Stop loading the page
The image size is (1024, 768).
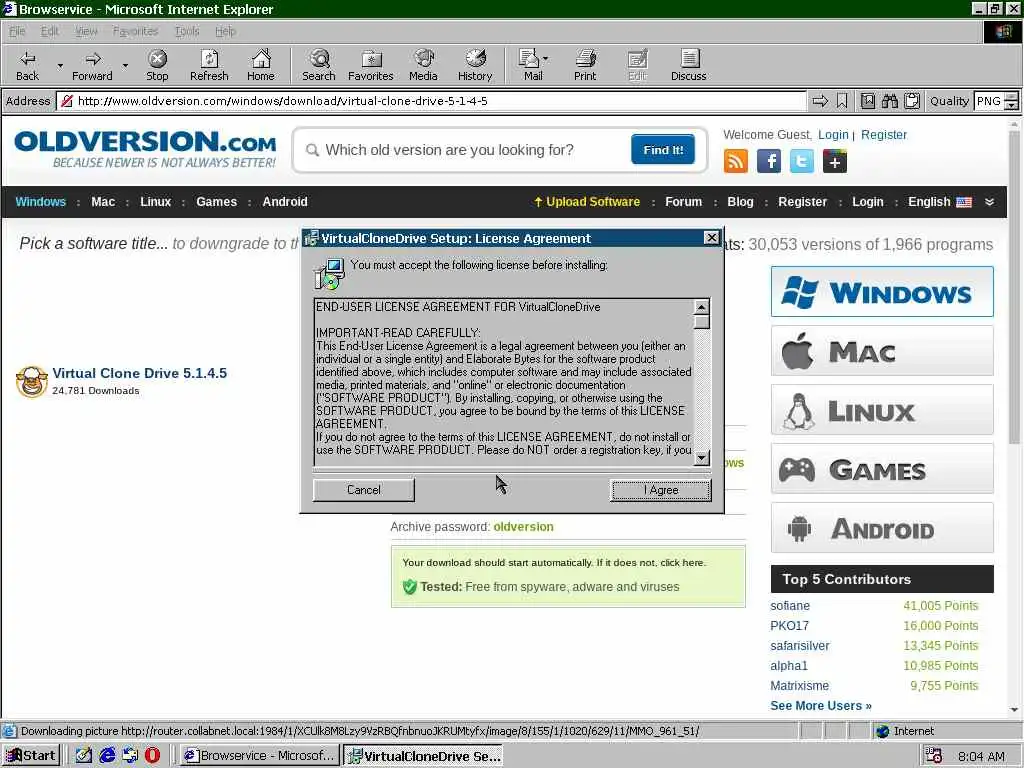[157, 65]
